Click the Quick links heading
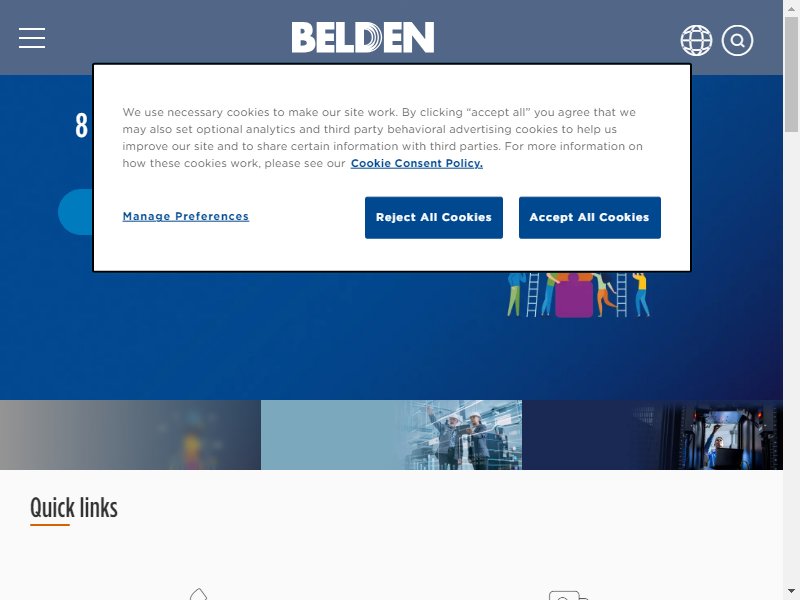Screen dimensions: 800x600 coord(74,508)
